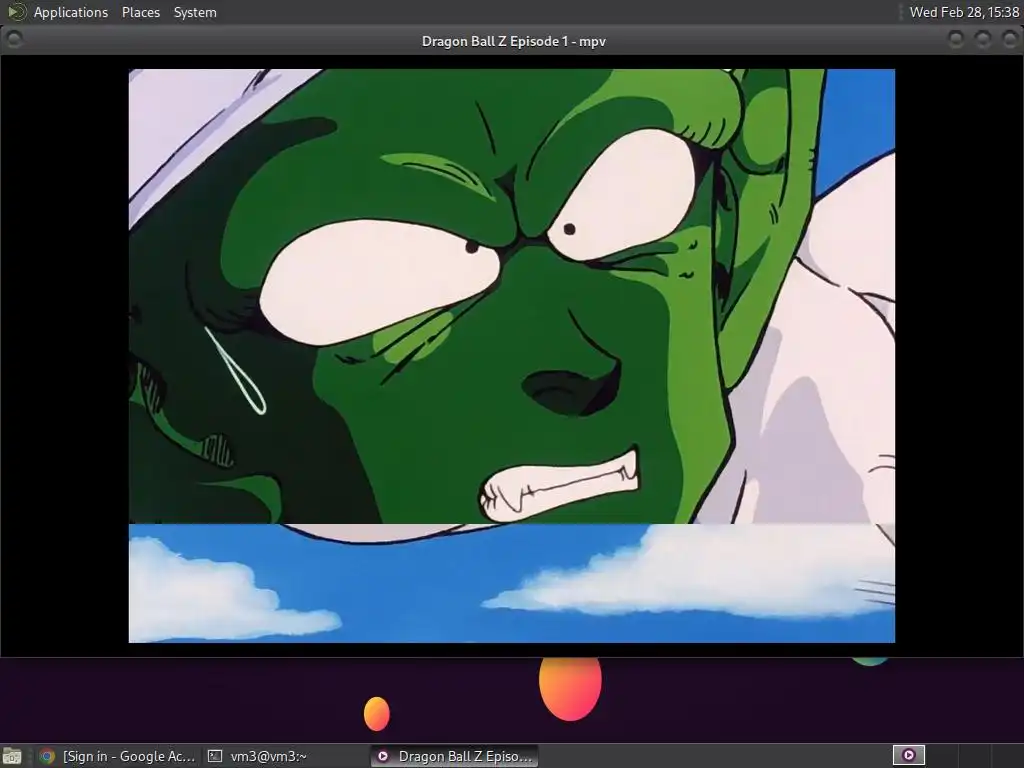The width and height of the screenshot is (1024, 768).
Task: Click the mpv play icon in taskbar entry
Action: pos(383,756)
